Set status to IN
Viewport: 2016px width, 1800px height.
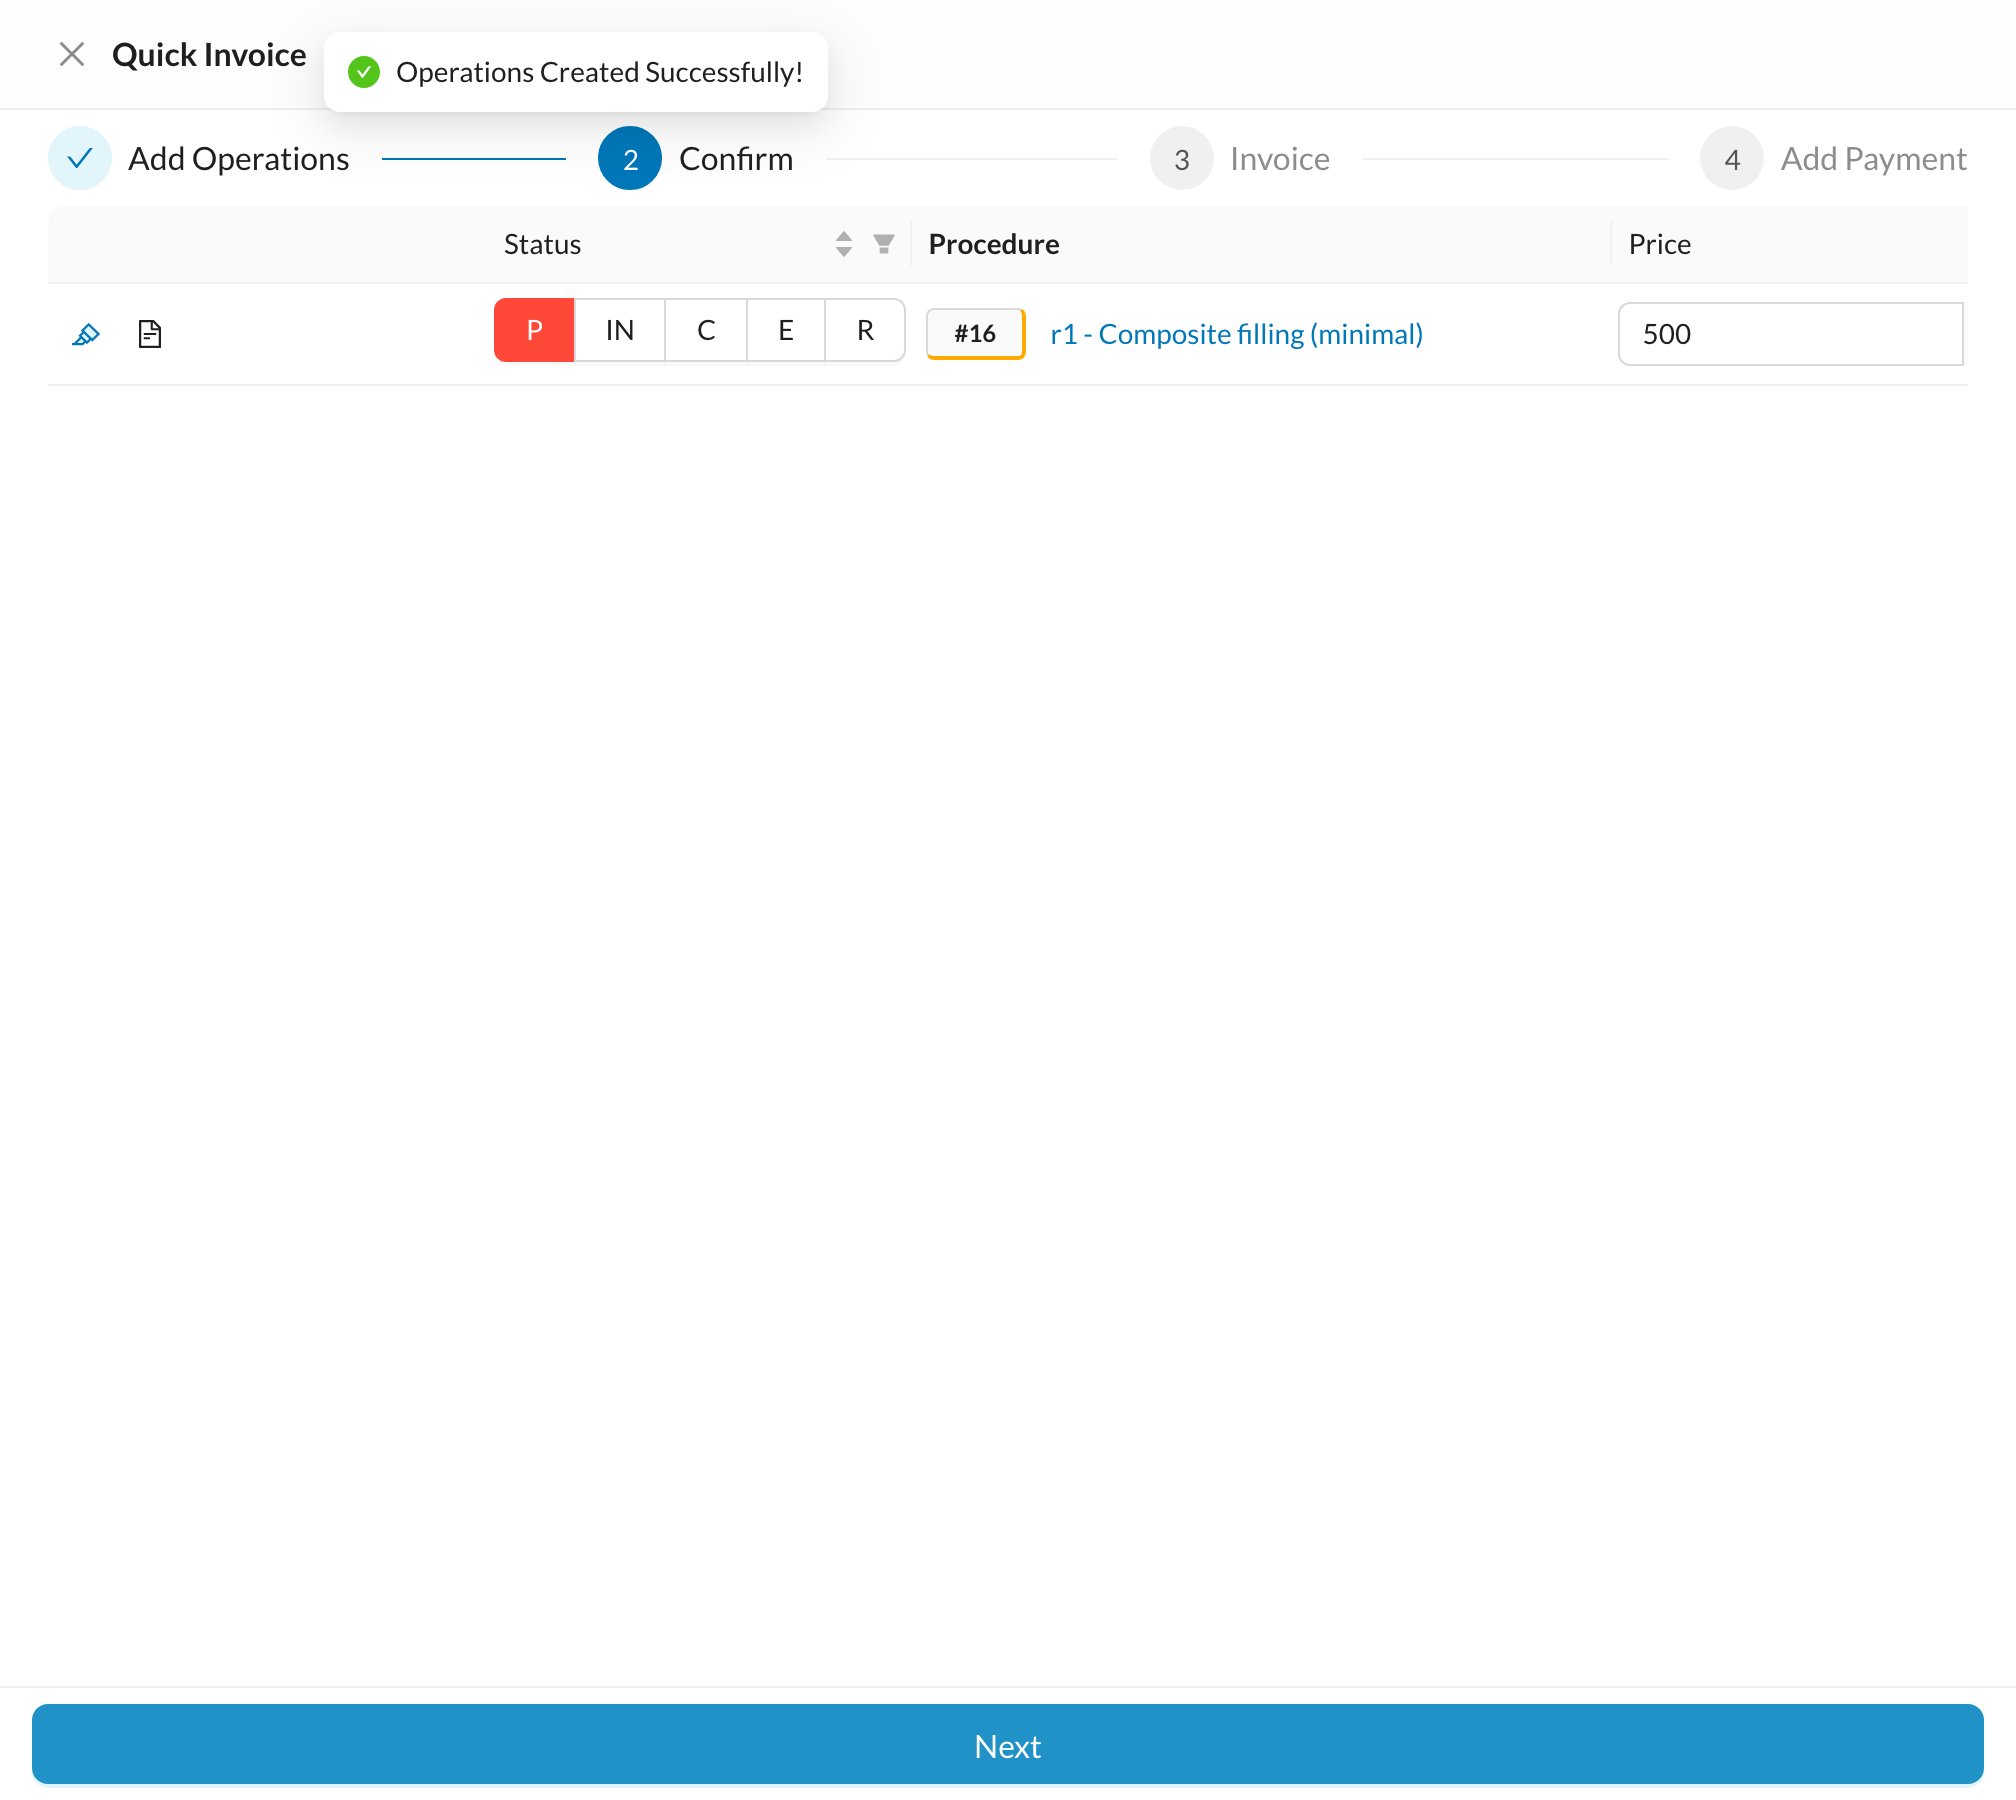620,330
